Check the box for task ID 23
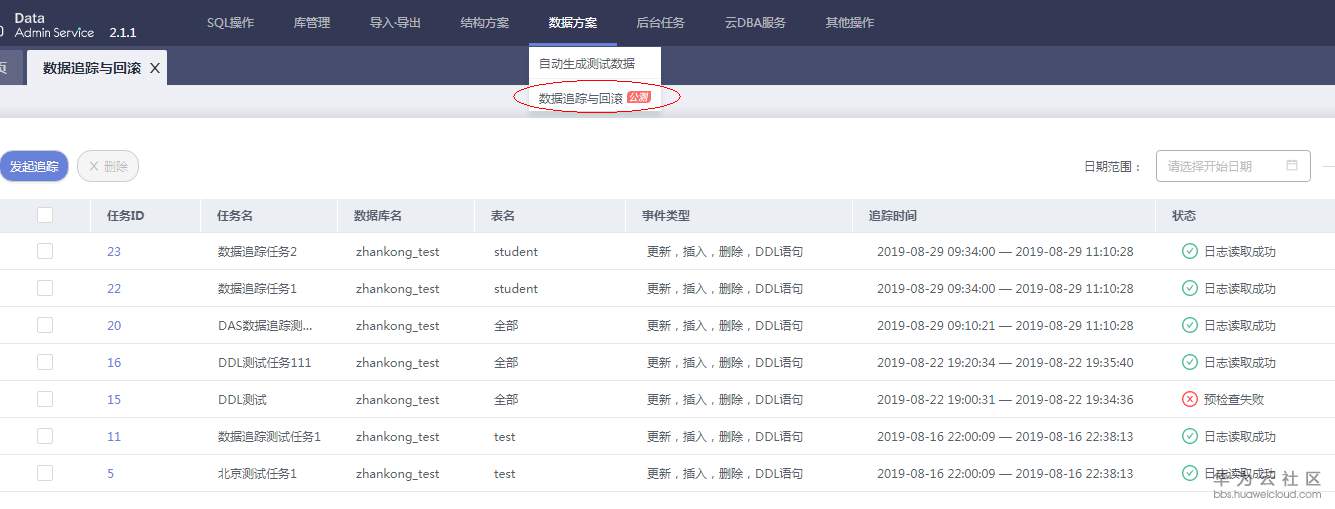Screen dimensions: 1335x509 tap(45, 251)
